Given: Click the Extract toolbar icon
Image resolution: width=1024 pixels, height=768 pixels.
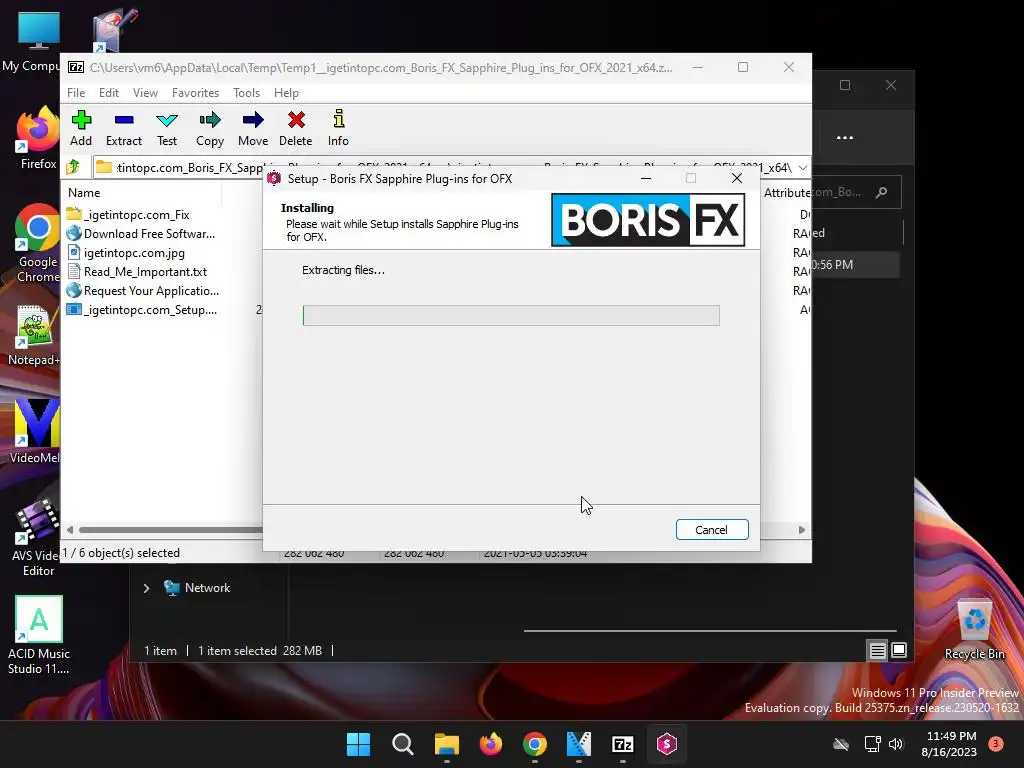Looking at the screenshot, I should (x=123, y=128).
